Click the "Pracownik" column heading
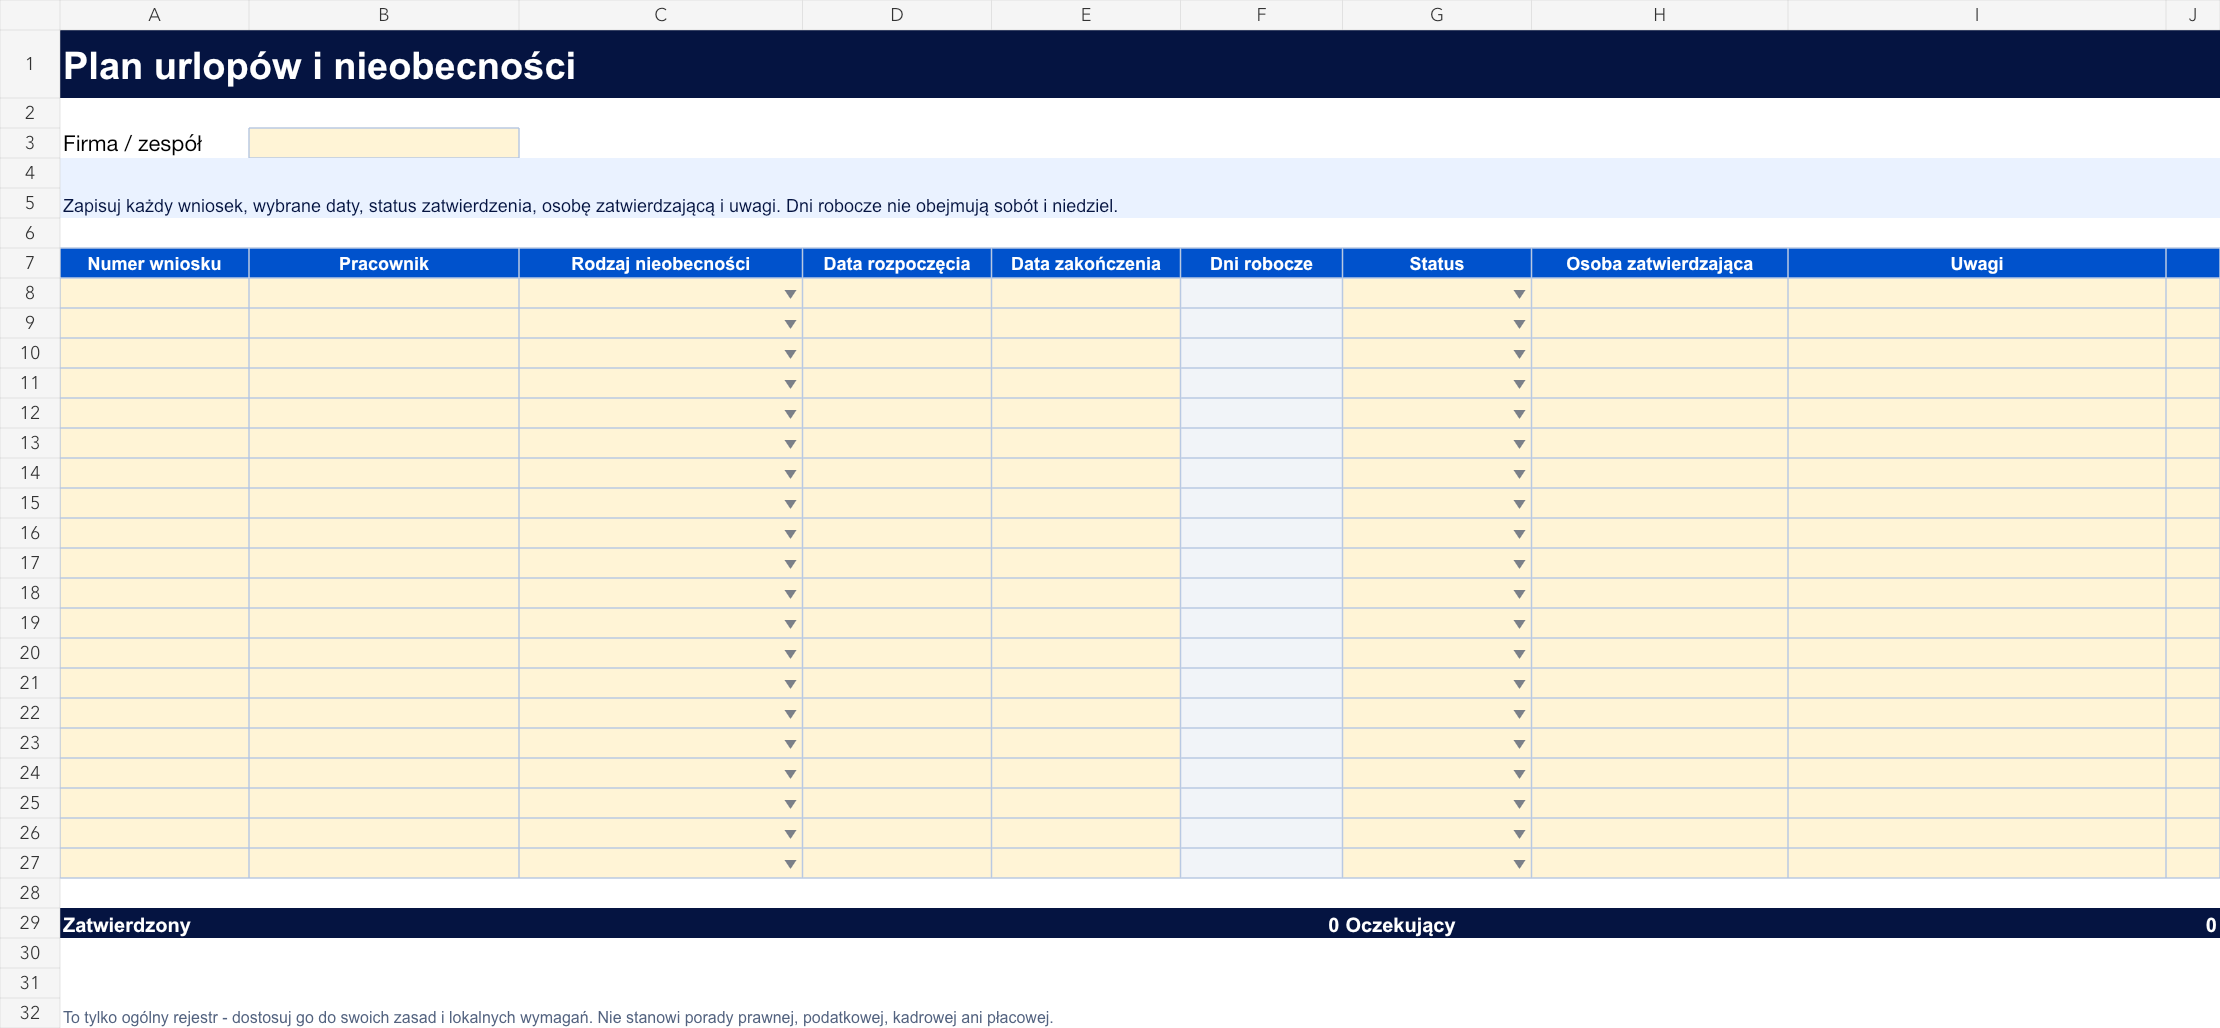Image resolution: width=2220 pixels, height=1028 pixels. pos(384,264)
